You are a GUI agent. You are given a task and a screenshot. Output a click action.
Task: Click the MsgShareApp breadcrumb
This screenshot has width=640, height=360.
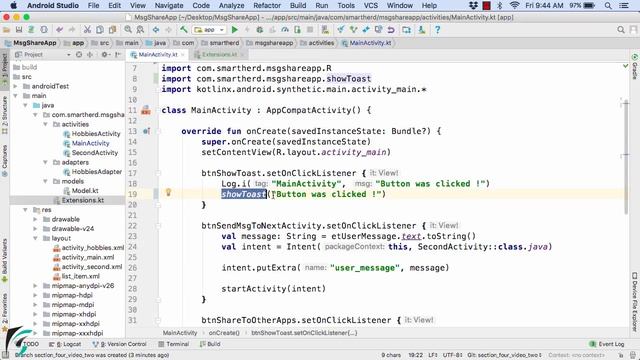tap(30, 43)
